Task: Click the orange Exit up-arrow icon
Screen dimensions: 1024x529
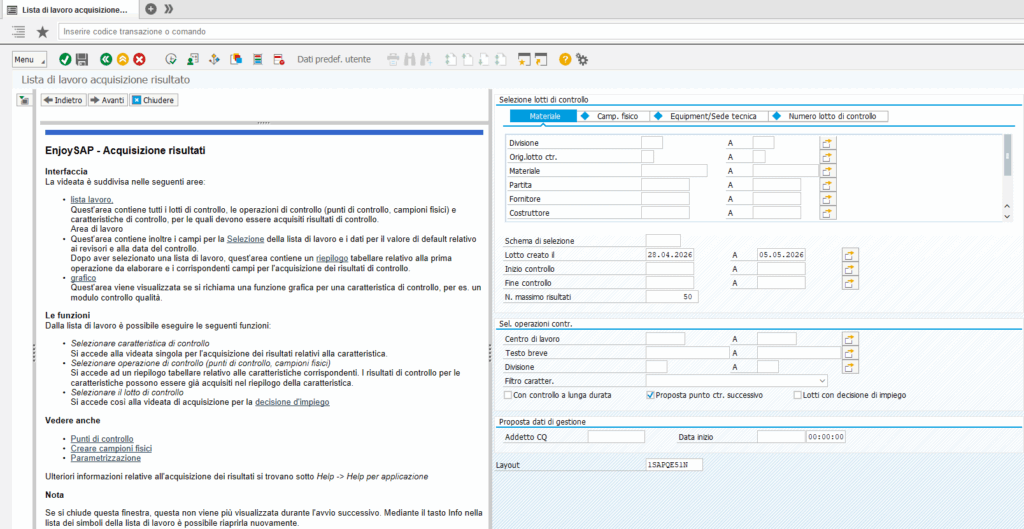Action: [123, 59]
